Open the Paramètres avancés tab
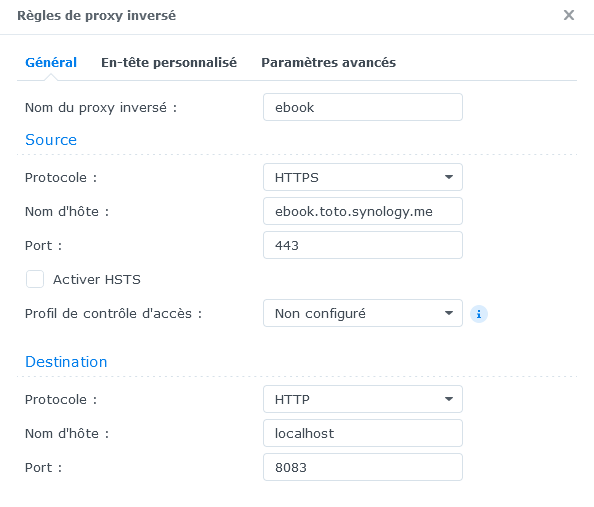 pos(328,63)
